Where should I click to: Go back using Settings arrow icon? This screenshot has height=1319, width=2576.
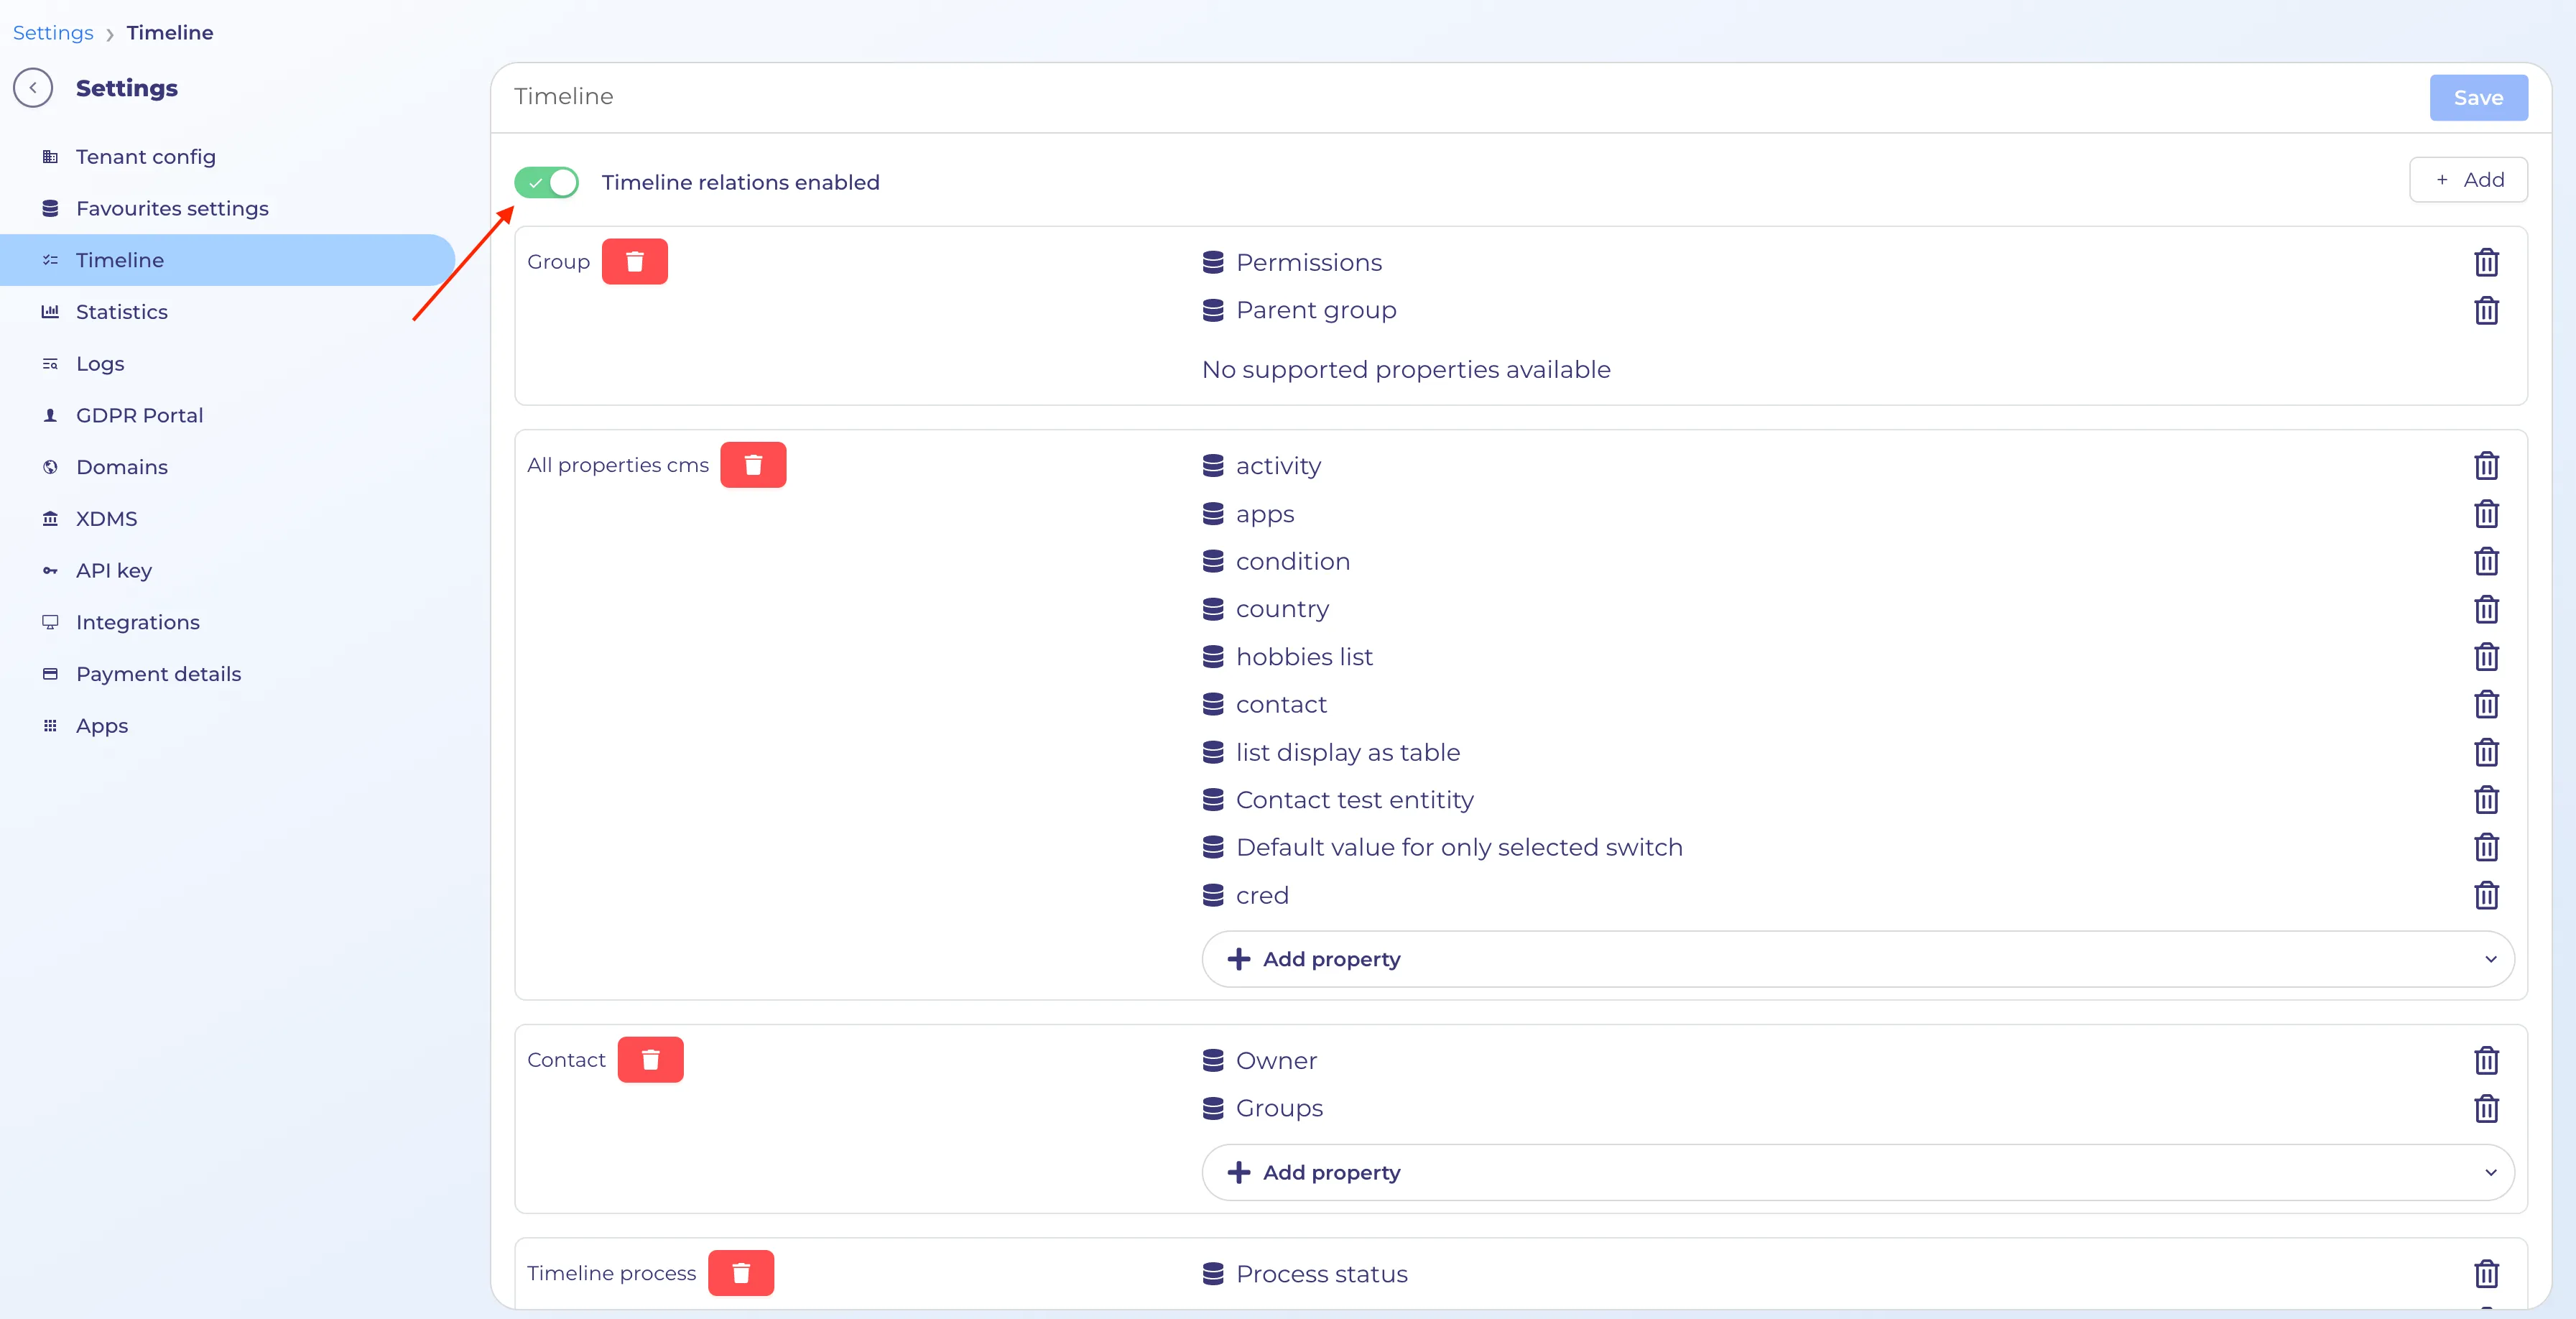[x=33, y=88]
